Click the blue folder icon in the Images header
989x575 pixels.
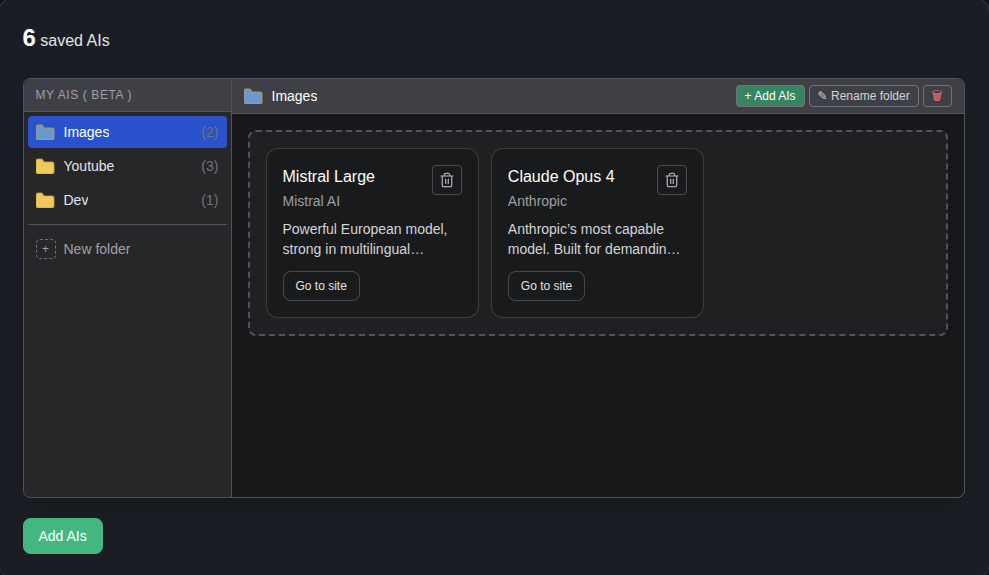pos(253,96)
